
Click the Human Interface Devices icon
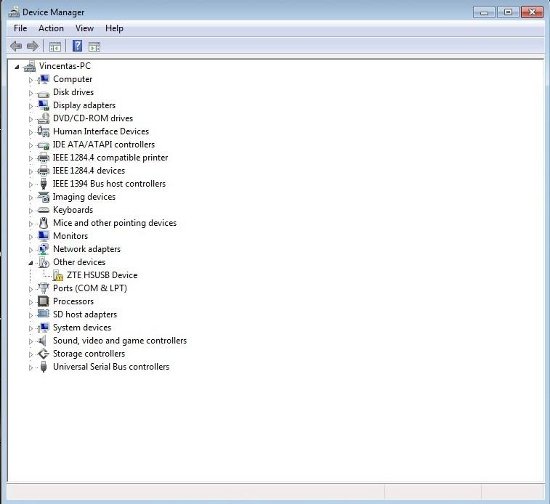pyautogui.click(x=43, y=132)
